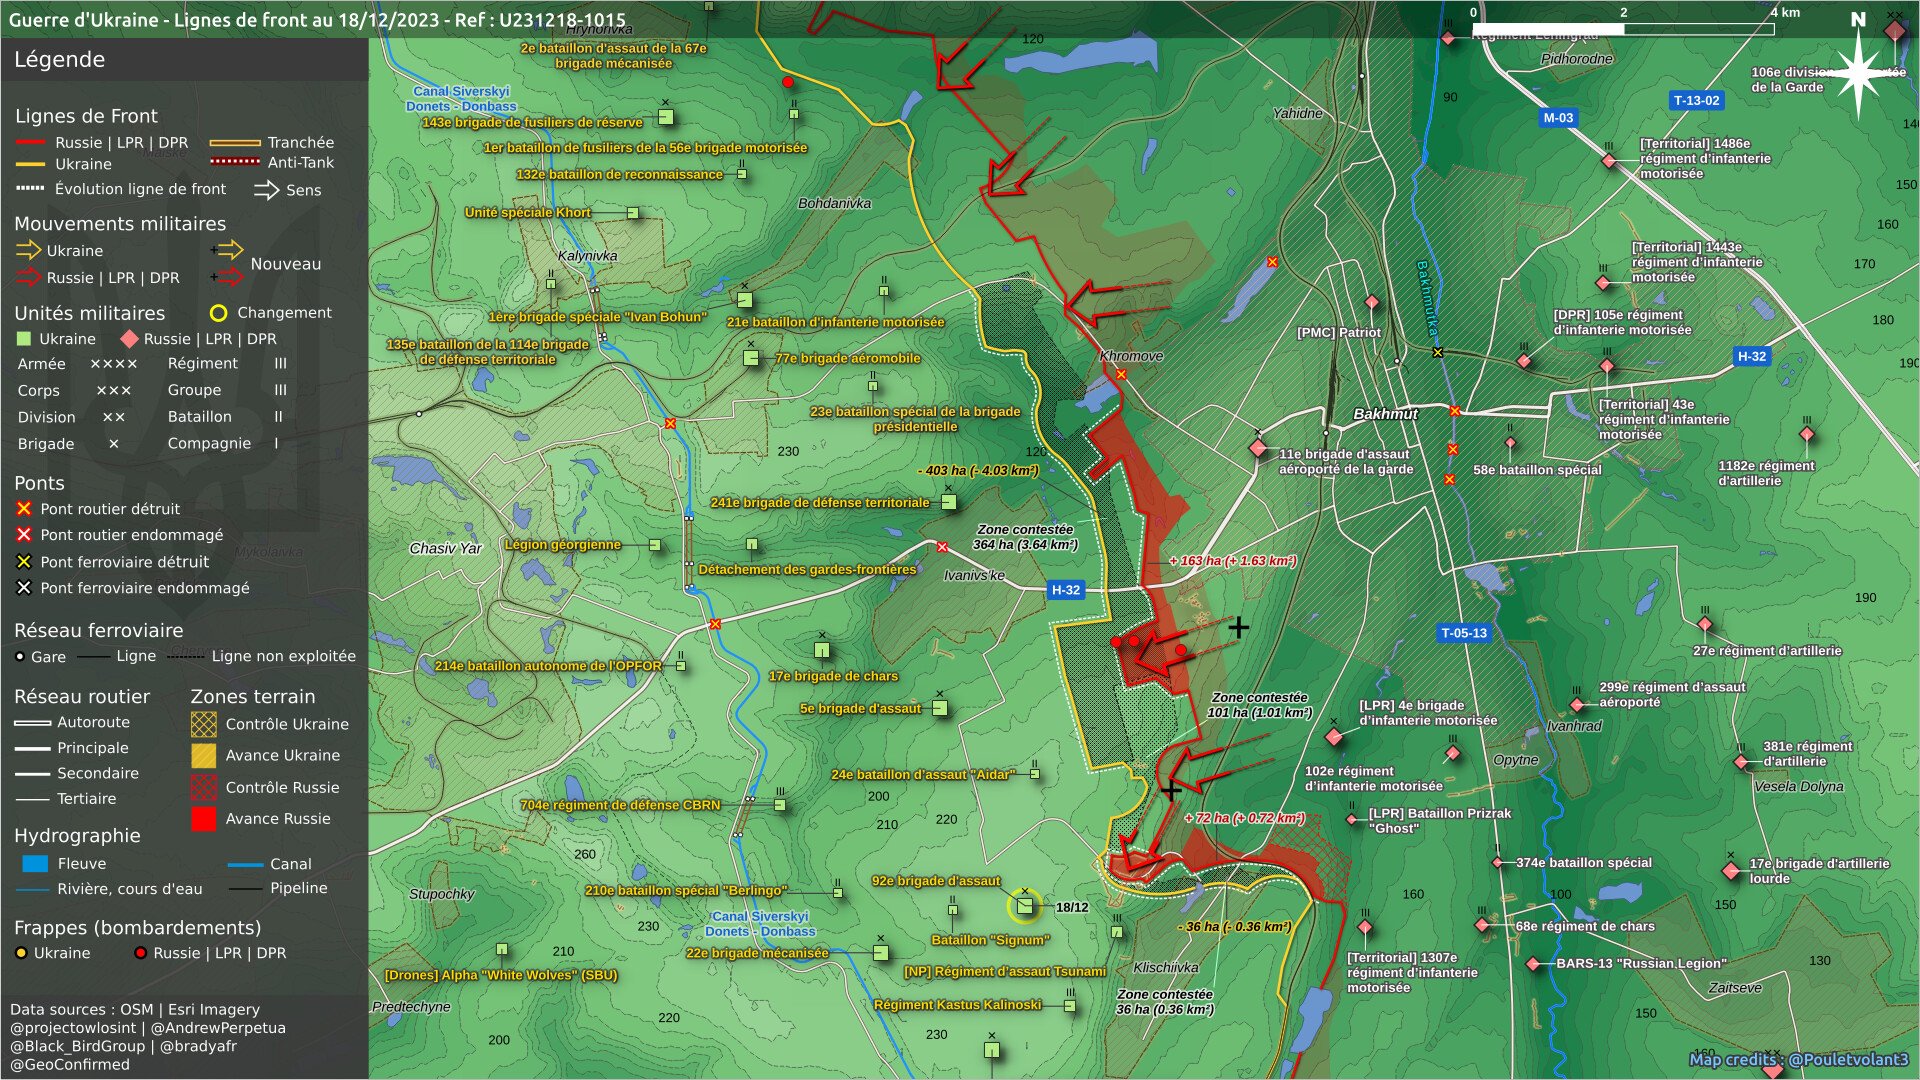Viewport: 1920px width, 1080px height.
Task: Click the Lignes de Front legend heading
Action: pos(86,116)
